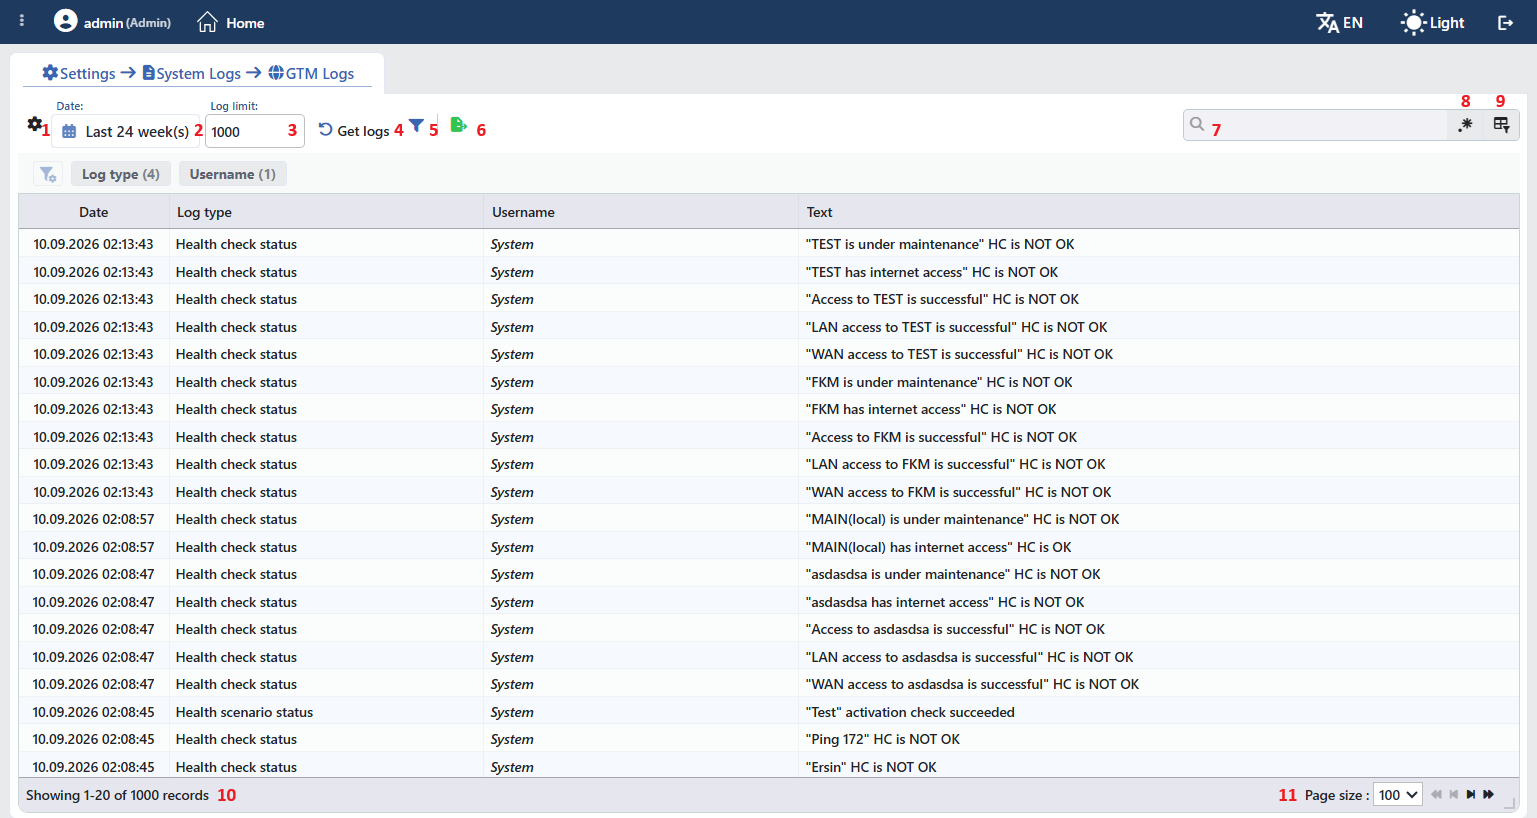Viewport: 1537px width, 818px height.
Task: Click the asterisk icon in the search bar
Action: click(x=1465, y=125)
